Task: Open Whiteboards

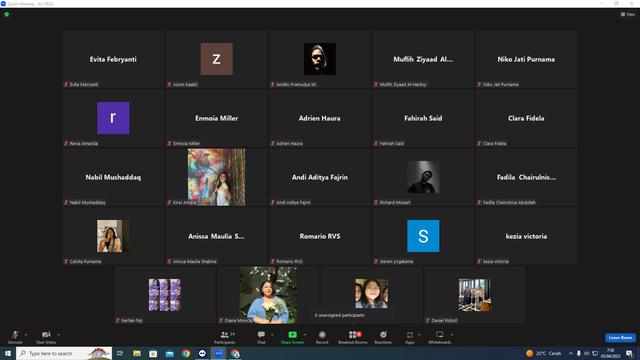Action: pyautogui.click(x=440, y=337)
